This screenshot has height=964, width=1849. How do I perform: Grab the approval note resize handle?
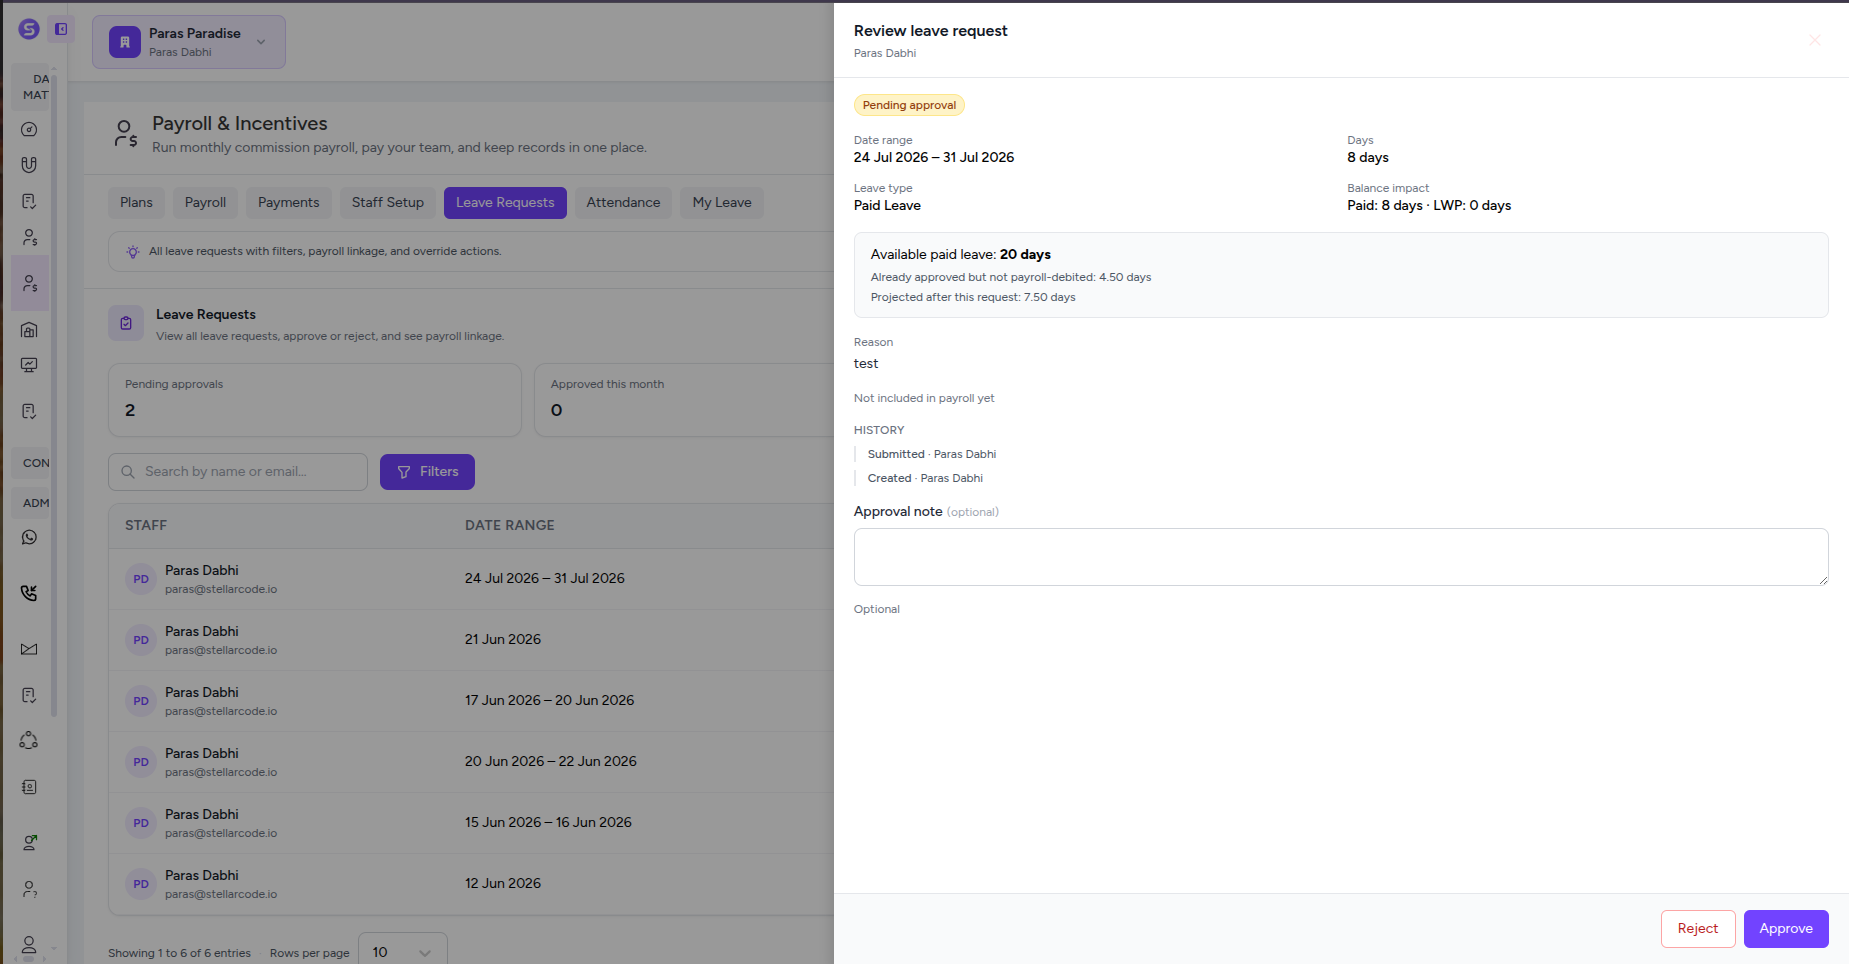[x=1823, y=580]
